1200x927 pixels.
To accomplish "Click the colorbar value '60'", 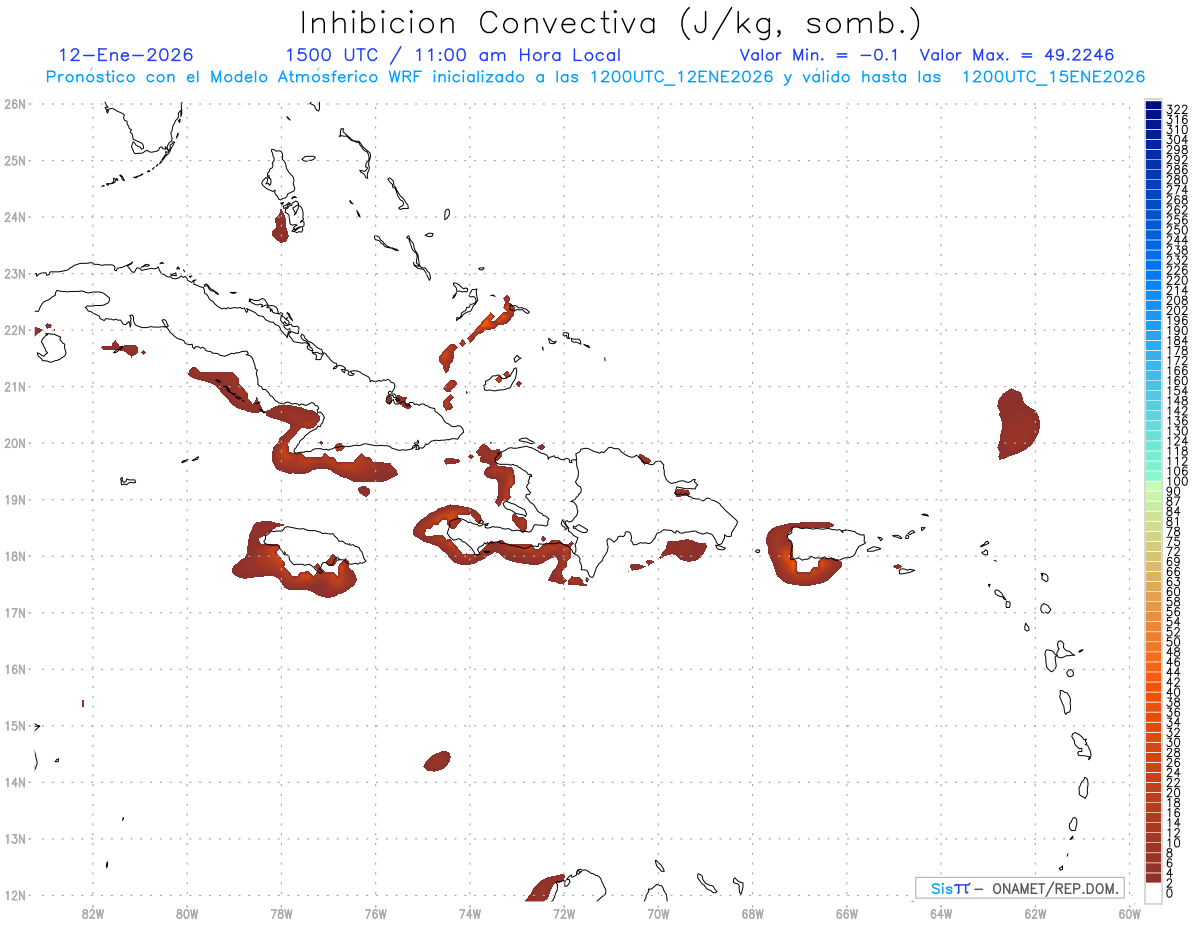I will [x=1174, y=592].
